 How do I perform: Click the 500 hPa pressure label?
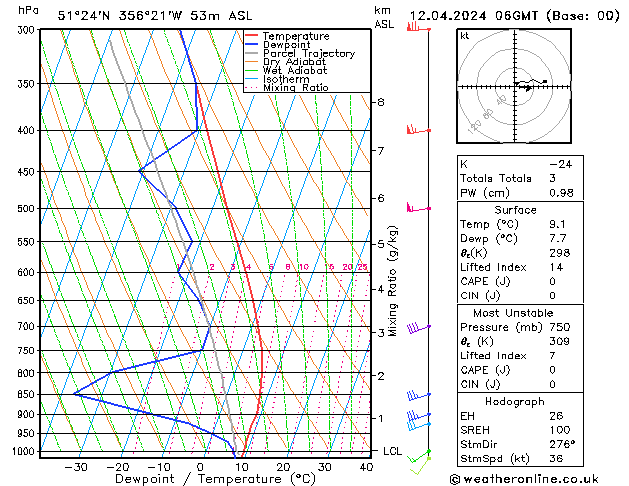click(28, 209)
